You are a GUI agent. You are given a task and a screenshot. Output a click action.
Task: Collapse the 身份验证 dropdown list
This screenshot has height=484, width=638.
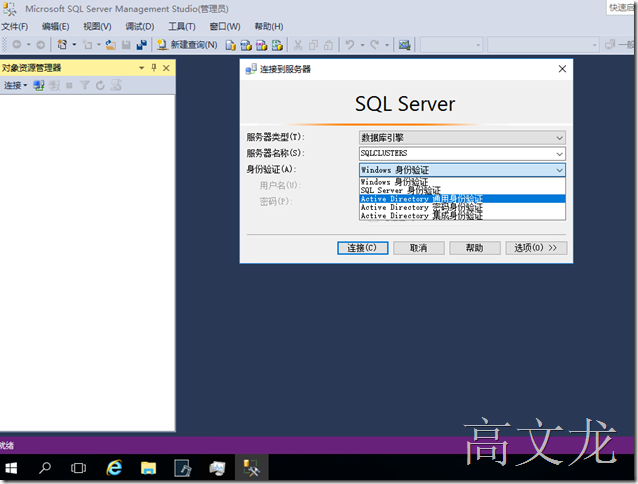pyautogui.click(x=560, y=170)
